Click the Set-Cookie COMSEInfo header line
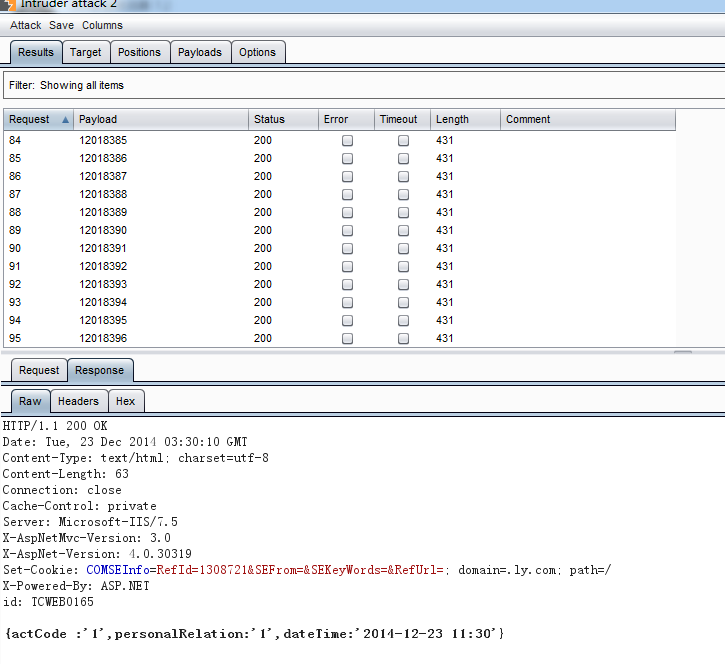This screenshot has height=664, width=725. [x=307, y=570]
